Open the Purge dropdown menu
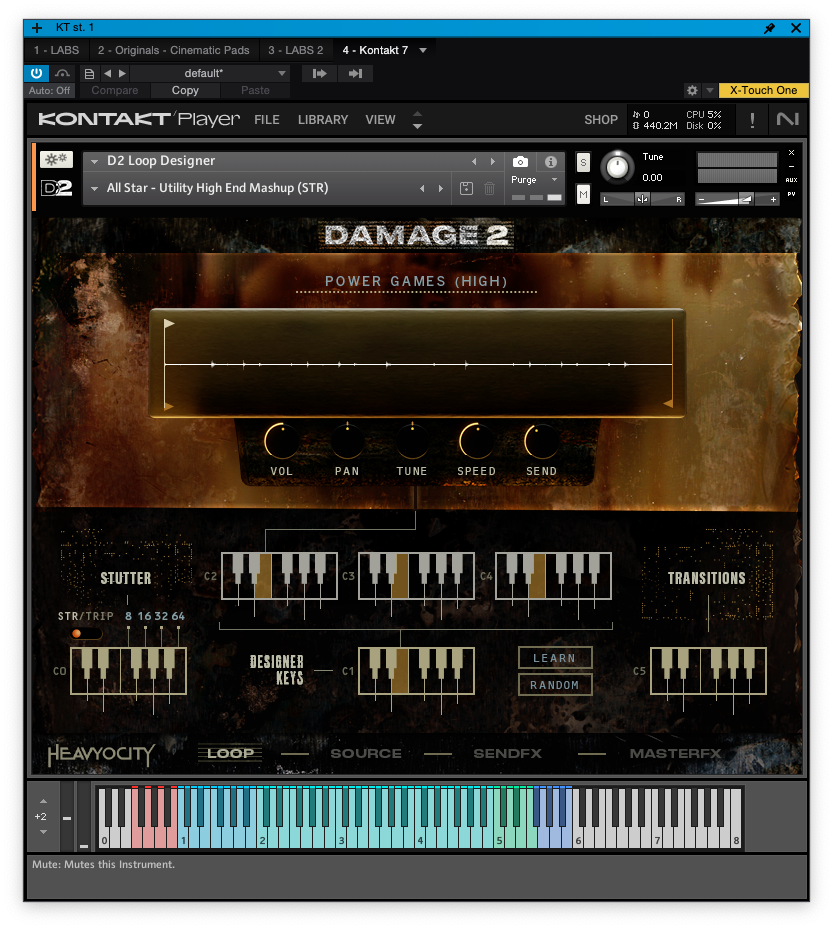The image size is (833, 929). tap(534, 180)
